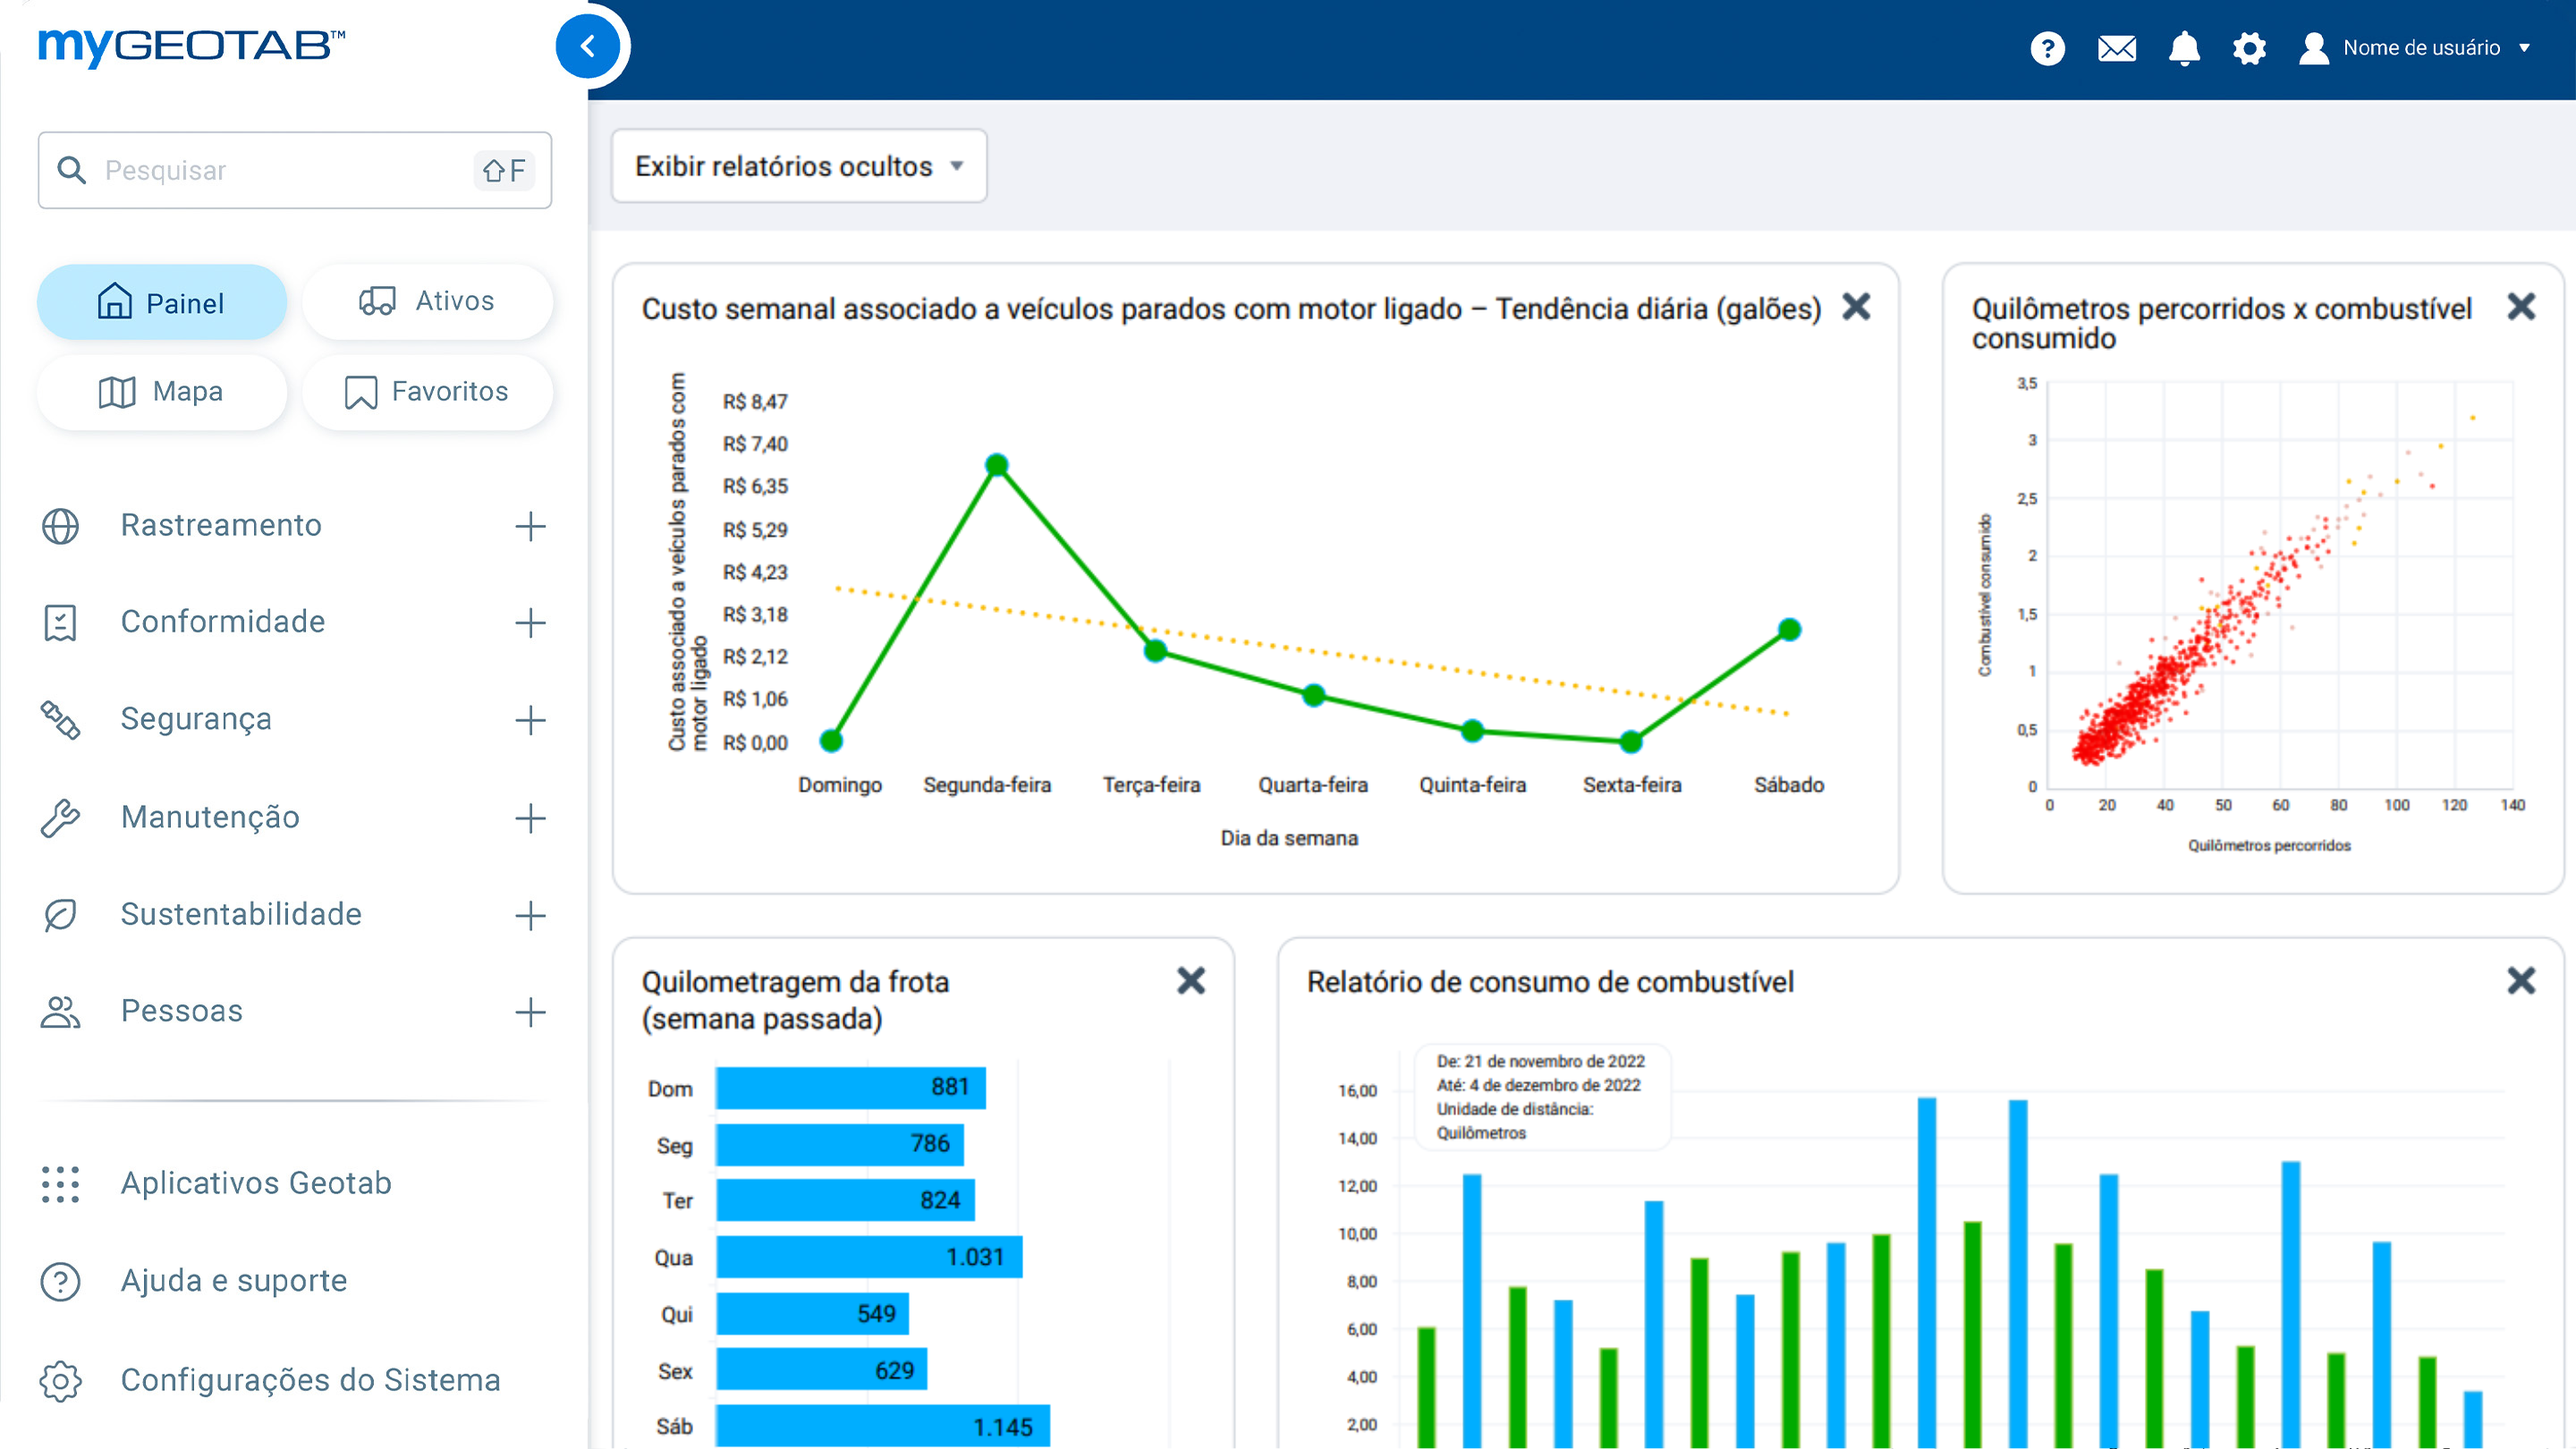Switch to the Ativos tab
This screenshot has width=2576, height=1449.
pyautogui.click(x=427, y=301)
